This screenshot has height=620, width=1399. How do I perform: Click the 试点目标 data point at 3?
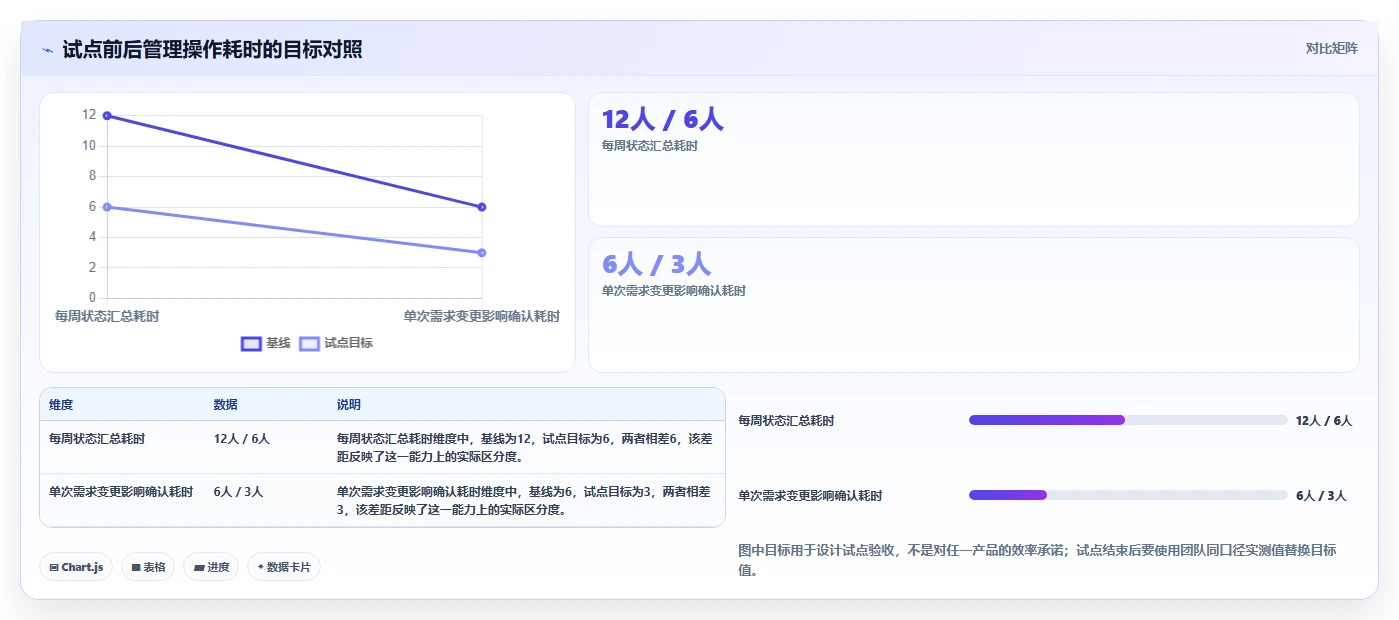(482, 253)
